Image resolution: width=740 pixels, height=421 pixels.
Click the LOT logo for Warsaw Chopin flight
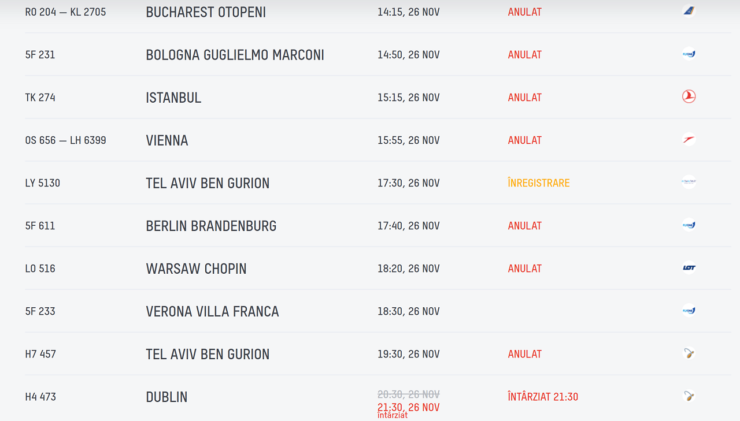(x=689, y=268)
